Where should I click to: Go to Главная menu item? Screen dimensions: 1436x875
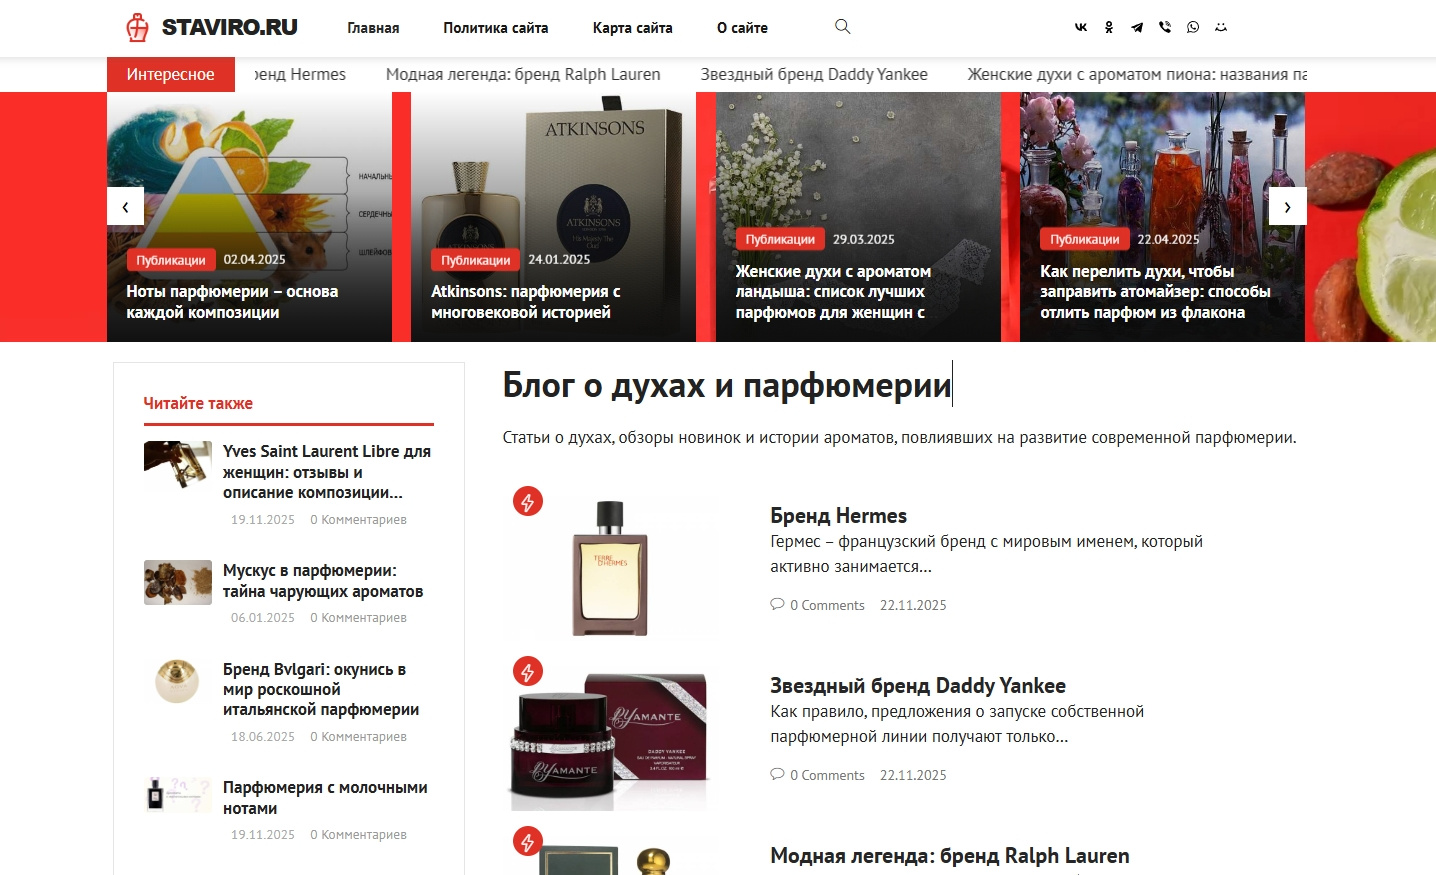[x=373, y=28]
